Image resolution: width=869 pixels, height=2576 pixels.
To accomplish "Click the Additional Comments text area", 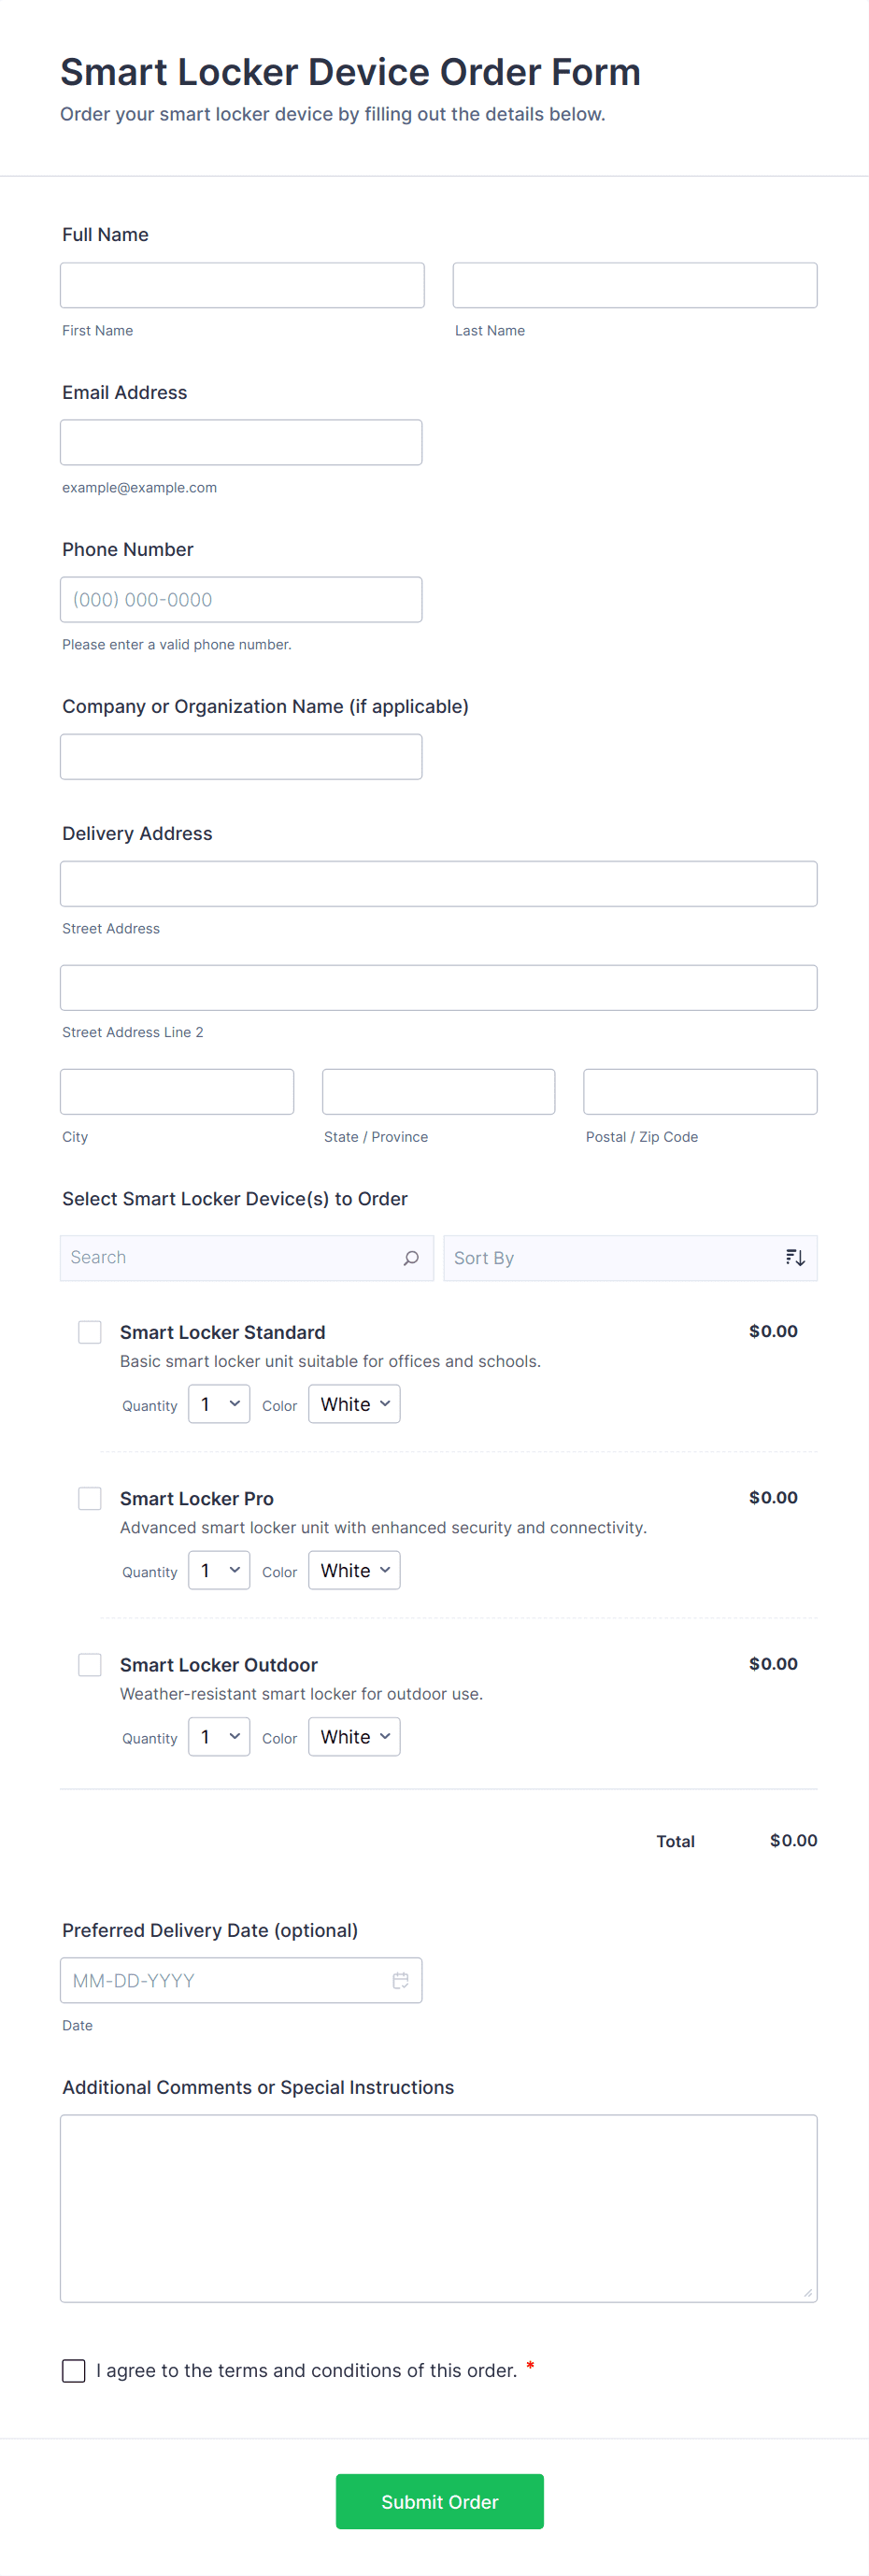I will coord(438,2208).
